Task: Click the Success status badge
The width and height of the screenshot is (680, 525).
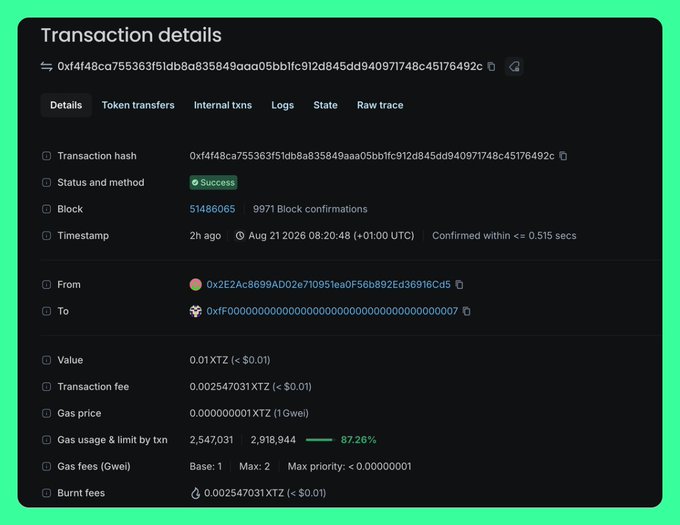Action: [213, 183]
